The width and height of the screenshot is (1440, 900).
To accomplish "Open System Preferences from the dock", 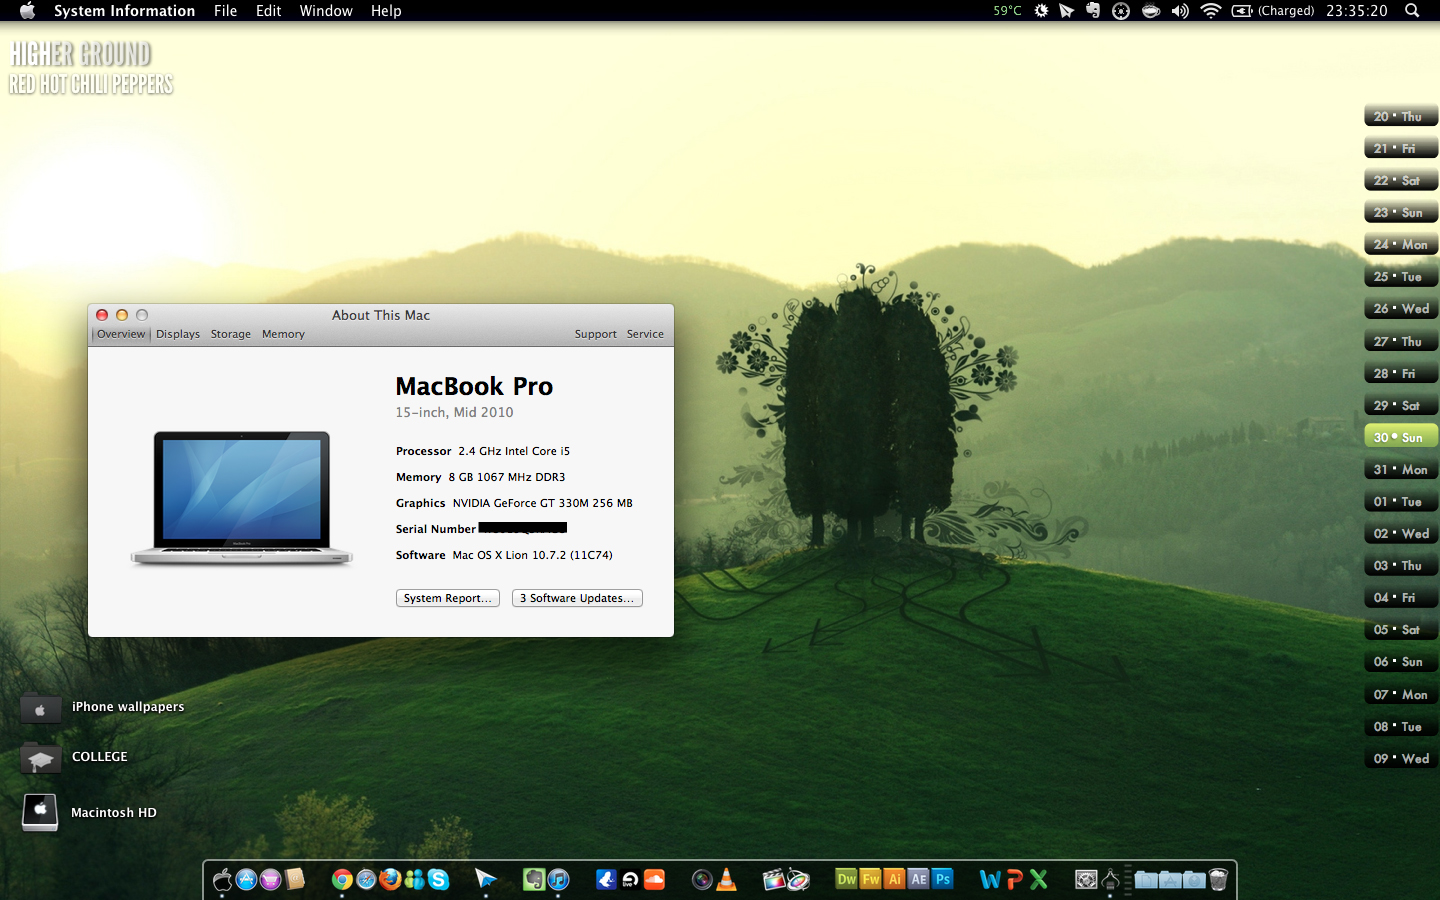I will (x=1086, y=879).
